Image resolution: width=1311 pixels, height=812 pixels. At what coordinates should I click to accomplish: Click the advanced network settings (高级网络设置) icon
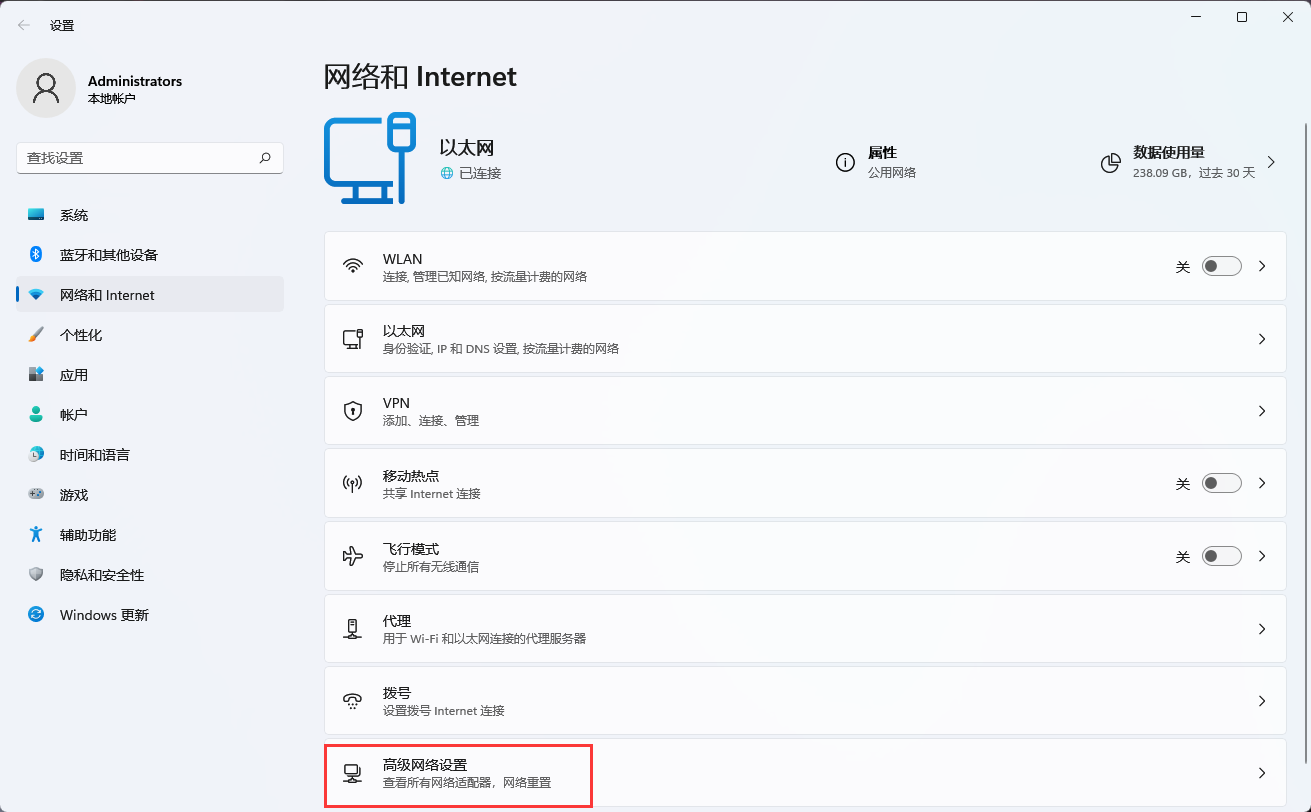tap(352, 774)
